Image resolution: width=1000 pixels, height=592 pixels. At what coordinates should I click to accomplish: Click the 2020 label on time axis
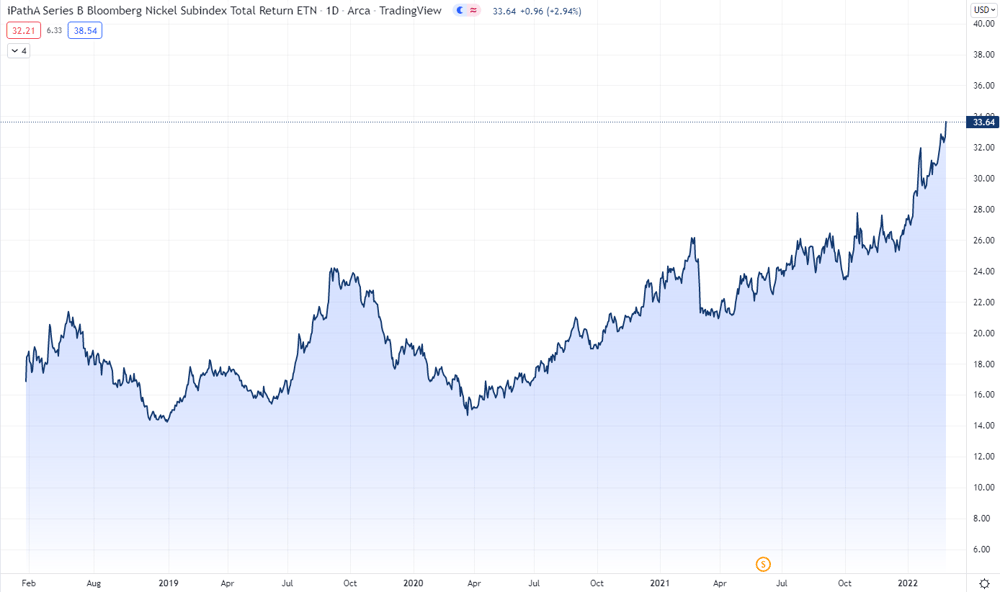[413, 583]
